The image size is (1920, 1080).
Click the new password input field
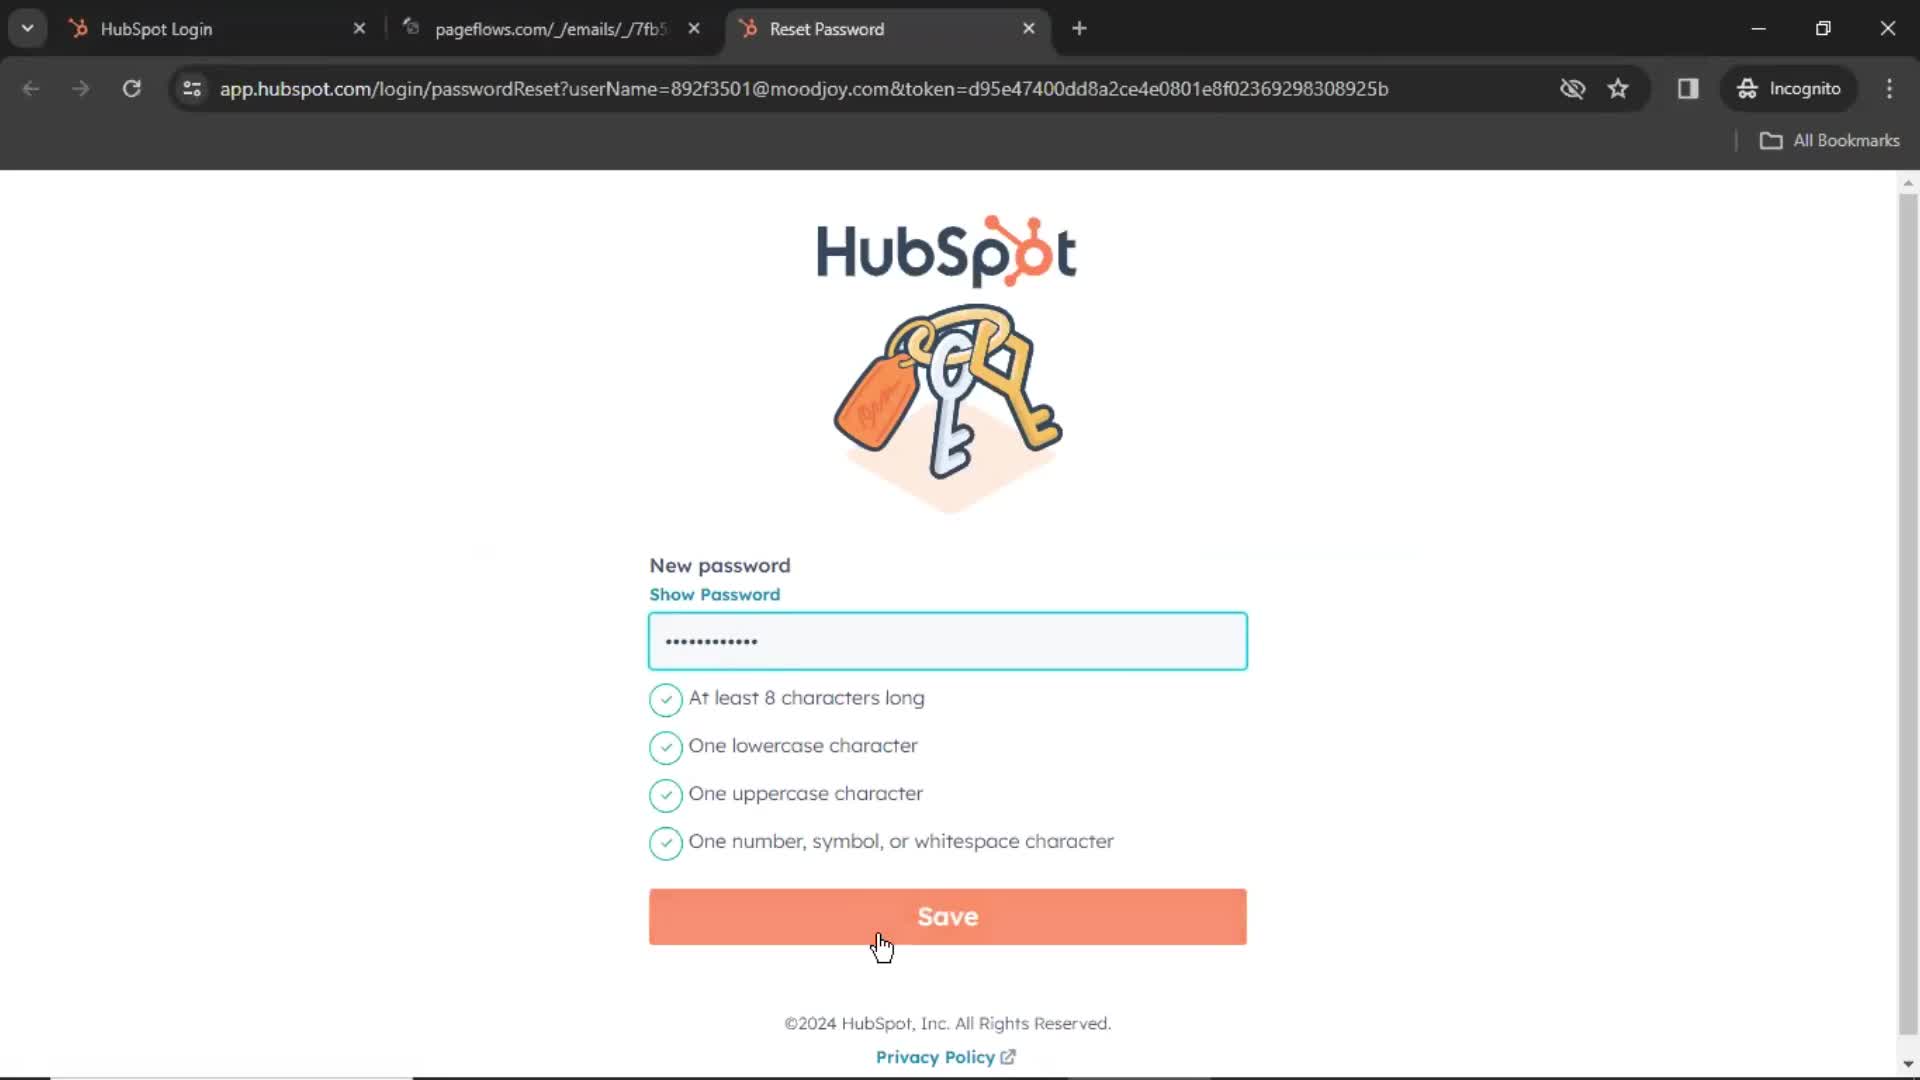[x=947, y=640]
